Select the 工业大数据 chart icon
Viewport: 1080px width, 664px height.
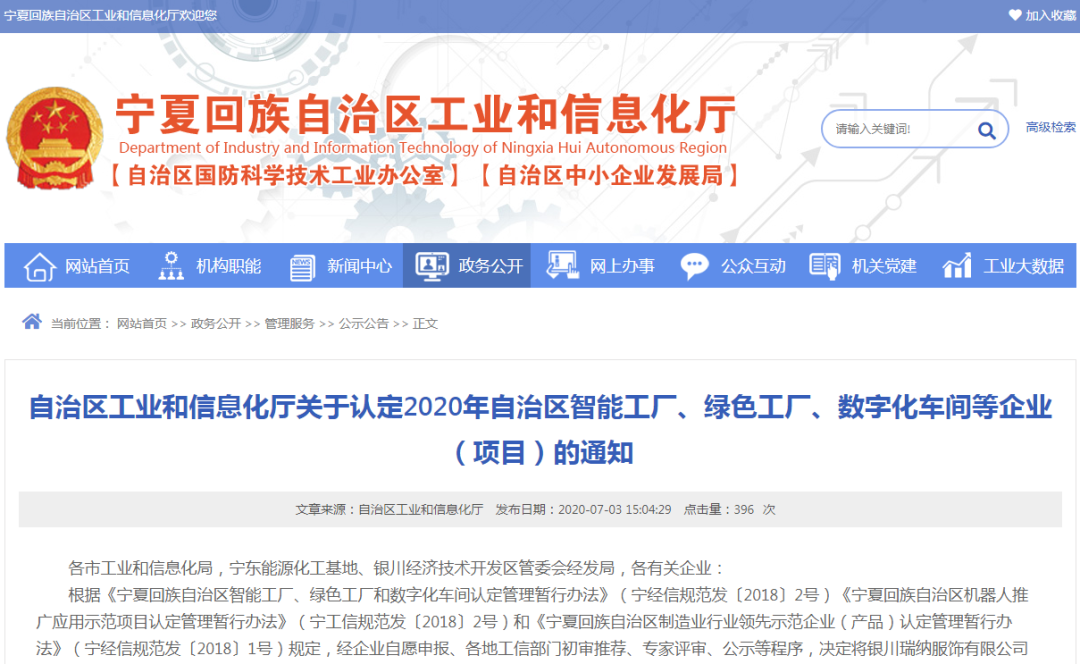(955, 265)
